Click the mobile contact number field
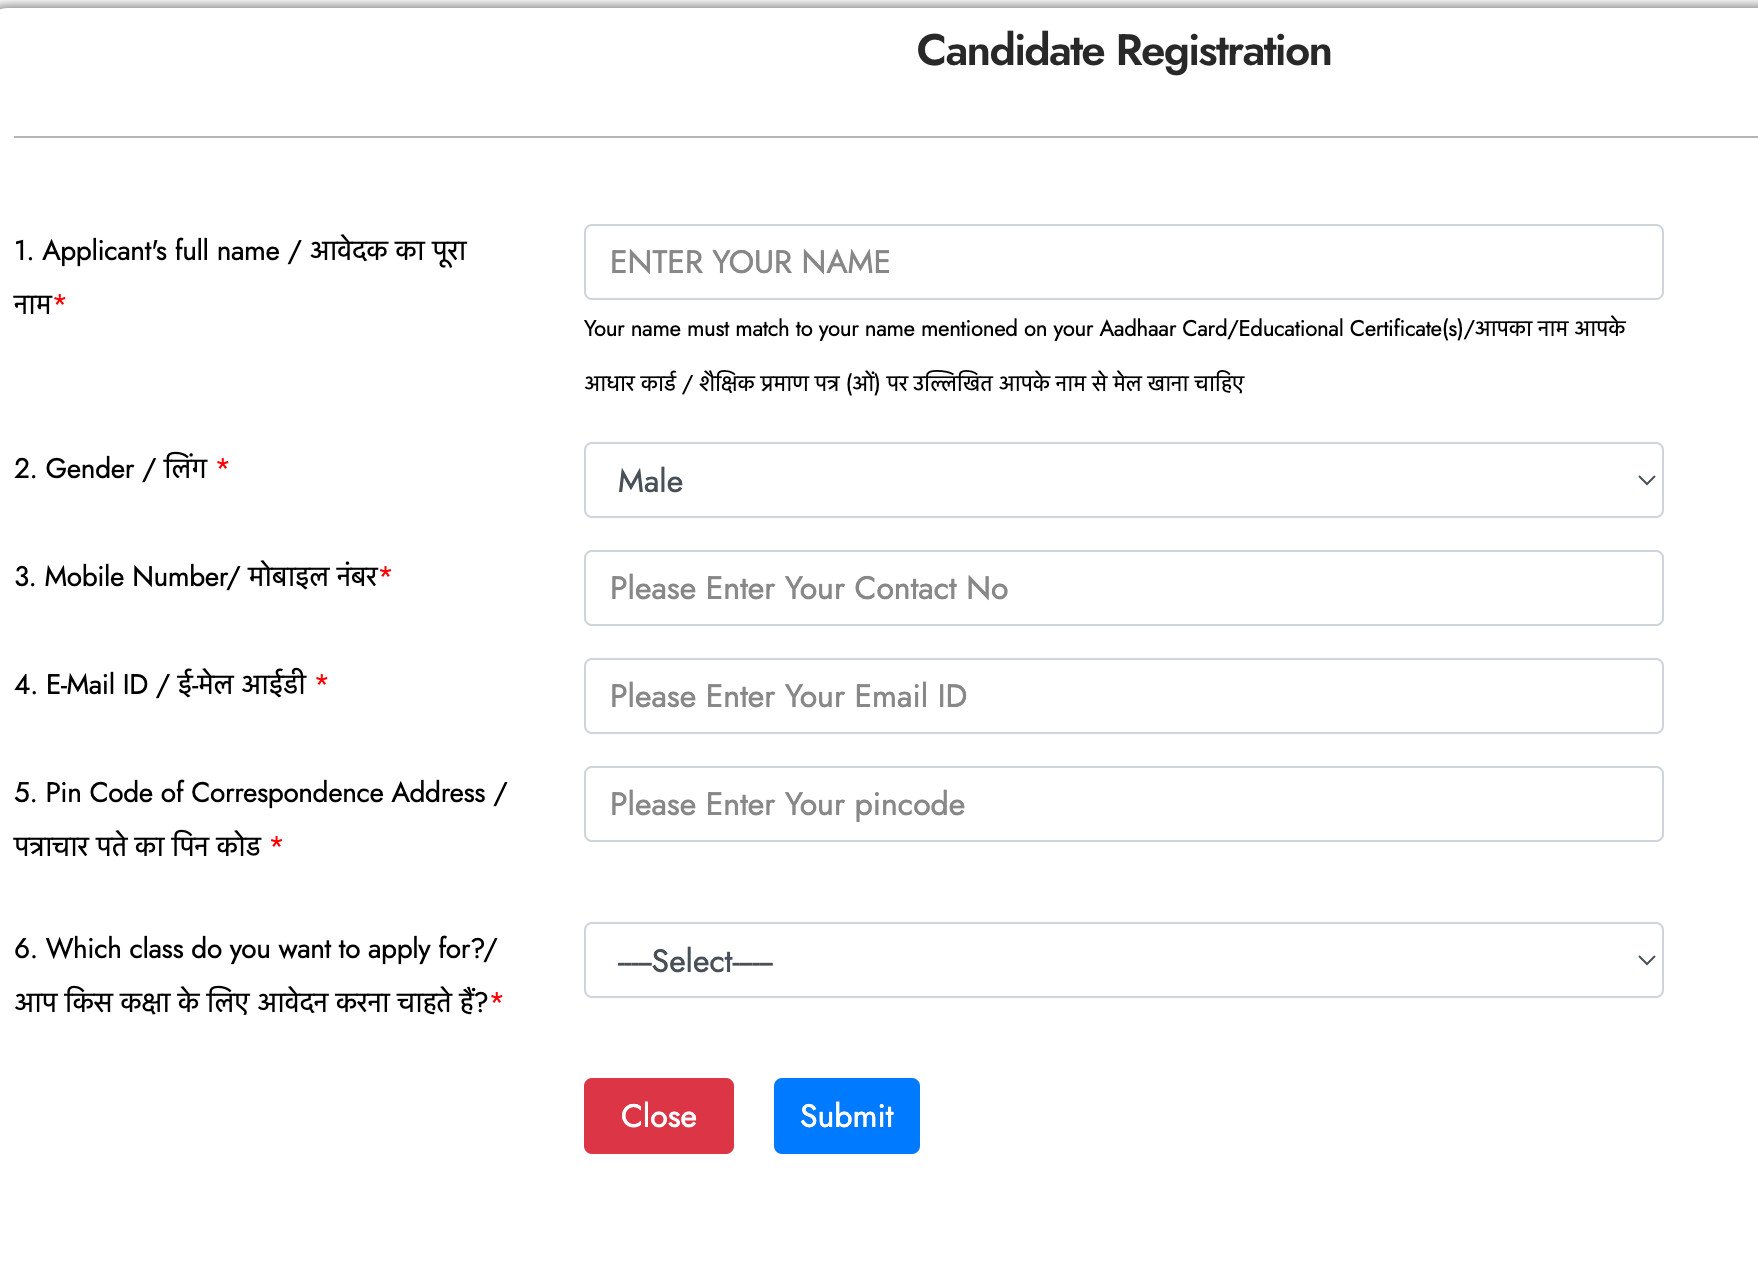Viewport: 1758px width, 1278px height. click(x=1122, y=588)
